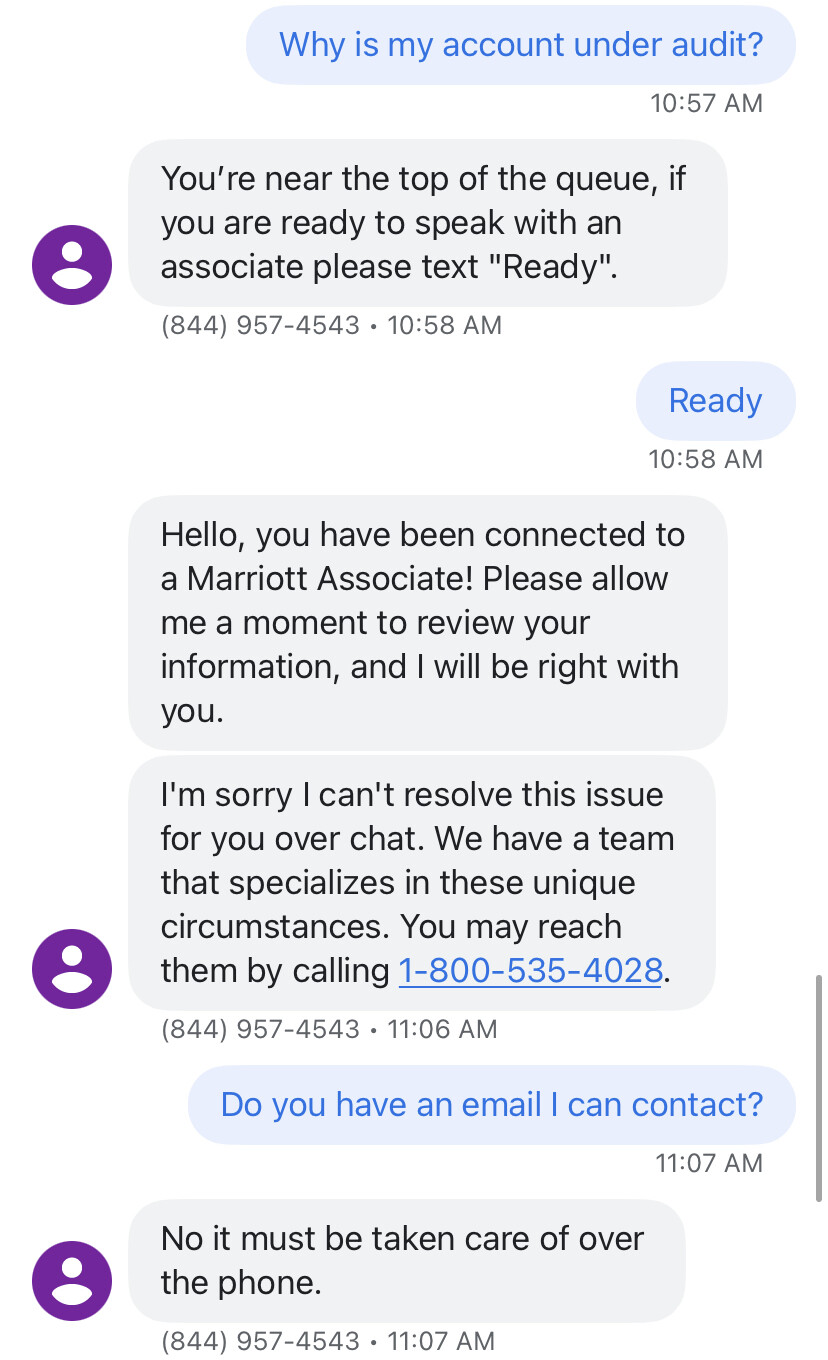Tap the 11:07 AM timestamp under the email question
This screenshot has height=1360, width=828.
coord(709,1163)
